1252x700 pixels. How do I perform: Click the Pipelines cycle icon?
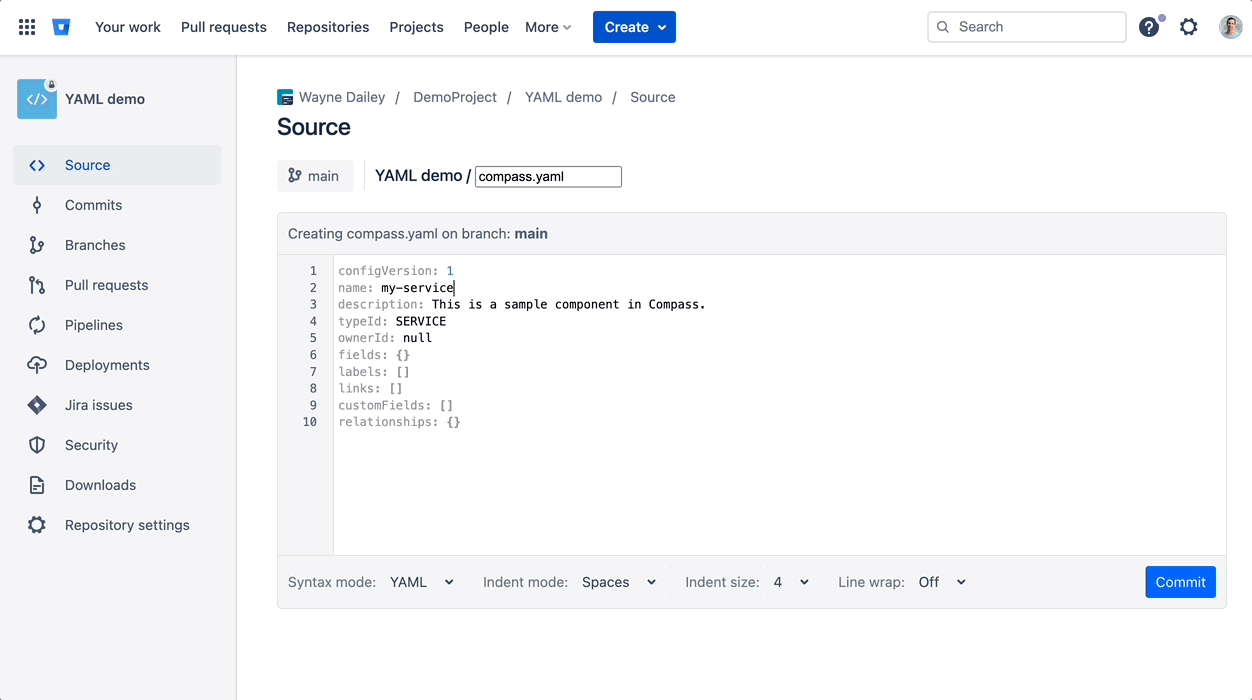[37, 325]
